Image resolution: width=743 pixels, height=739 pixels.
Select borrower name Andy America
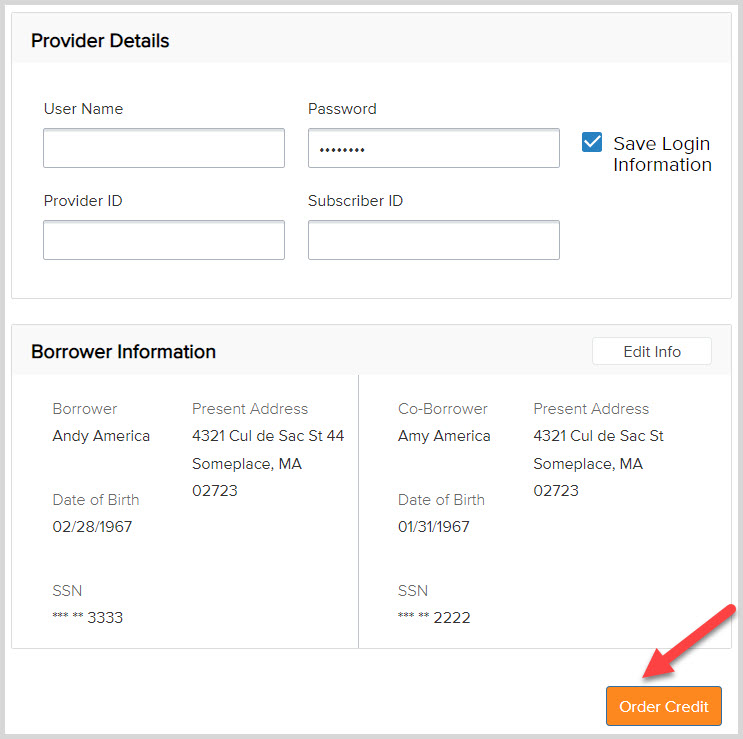click(101, 436)
